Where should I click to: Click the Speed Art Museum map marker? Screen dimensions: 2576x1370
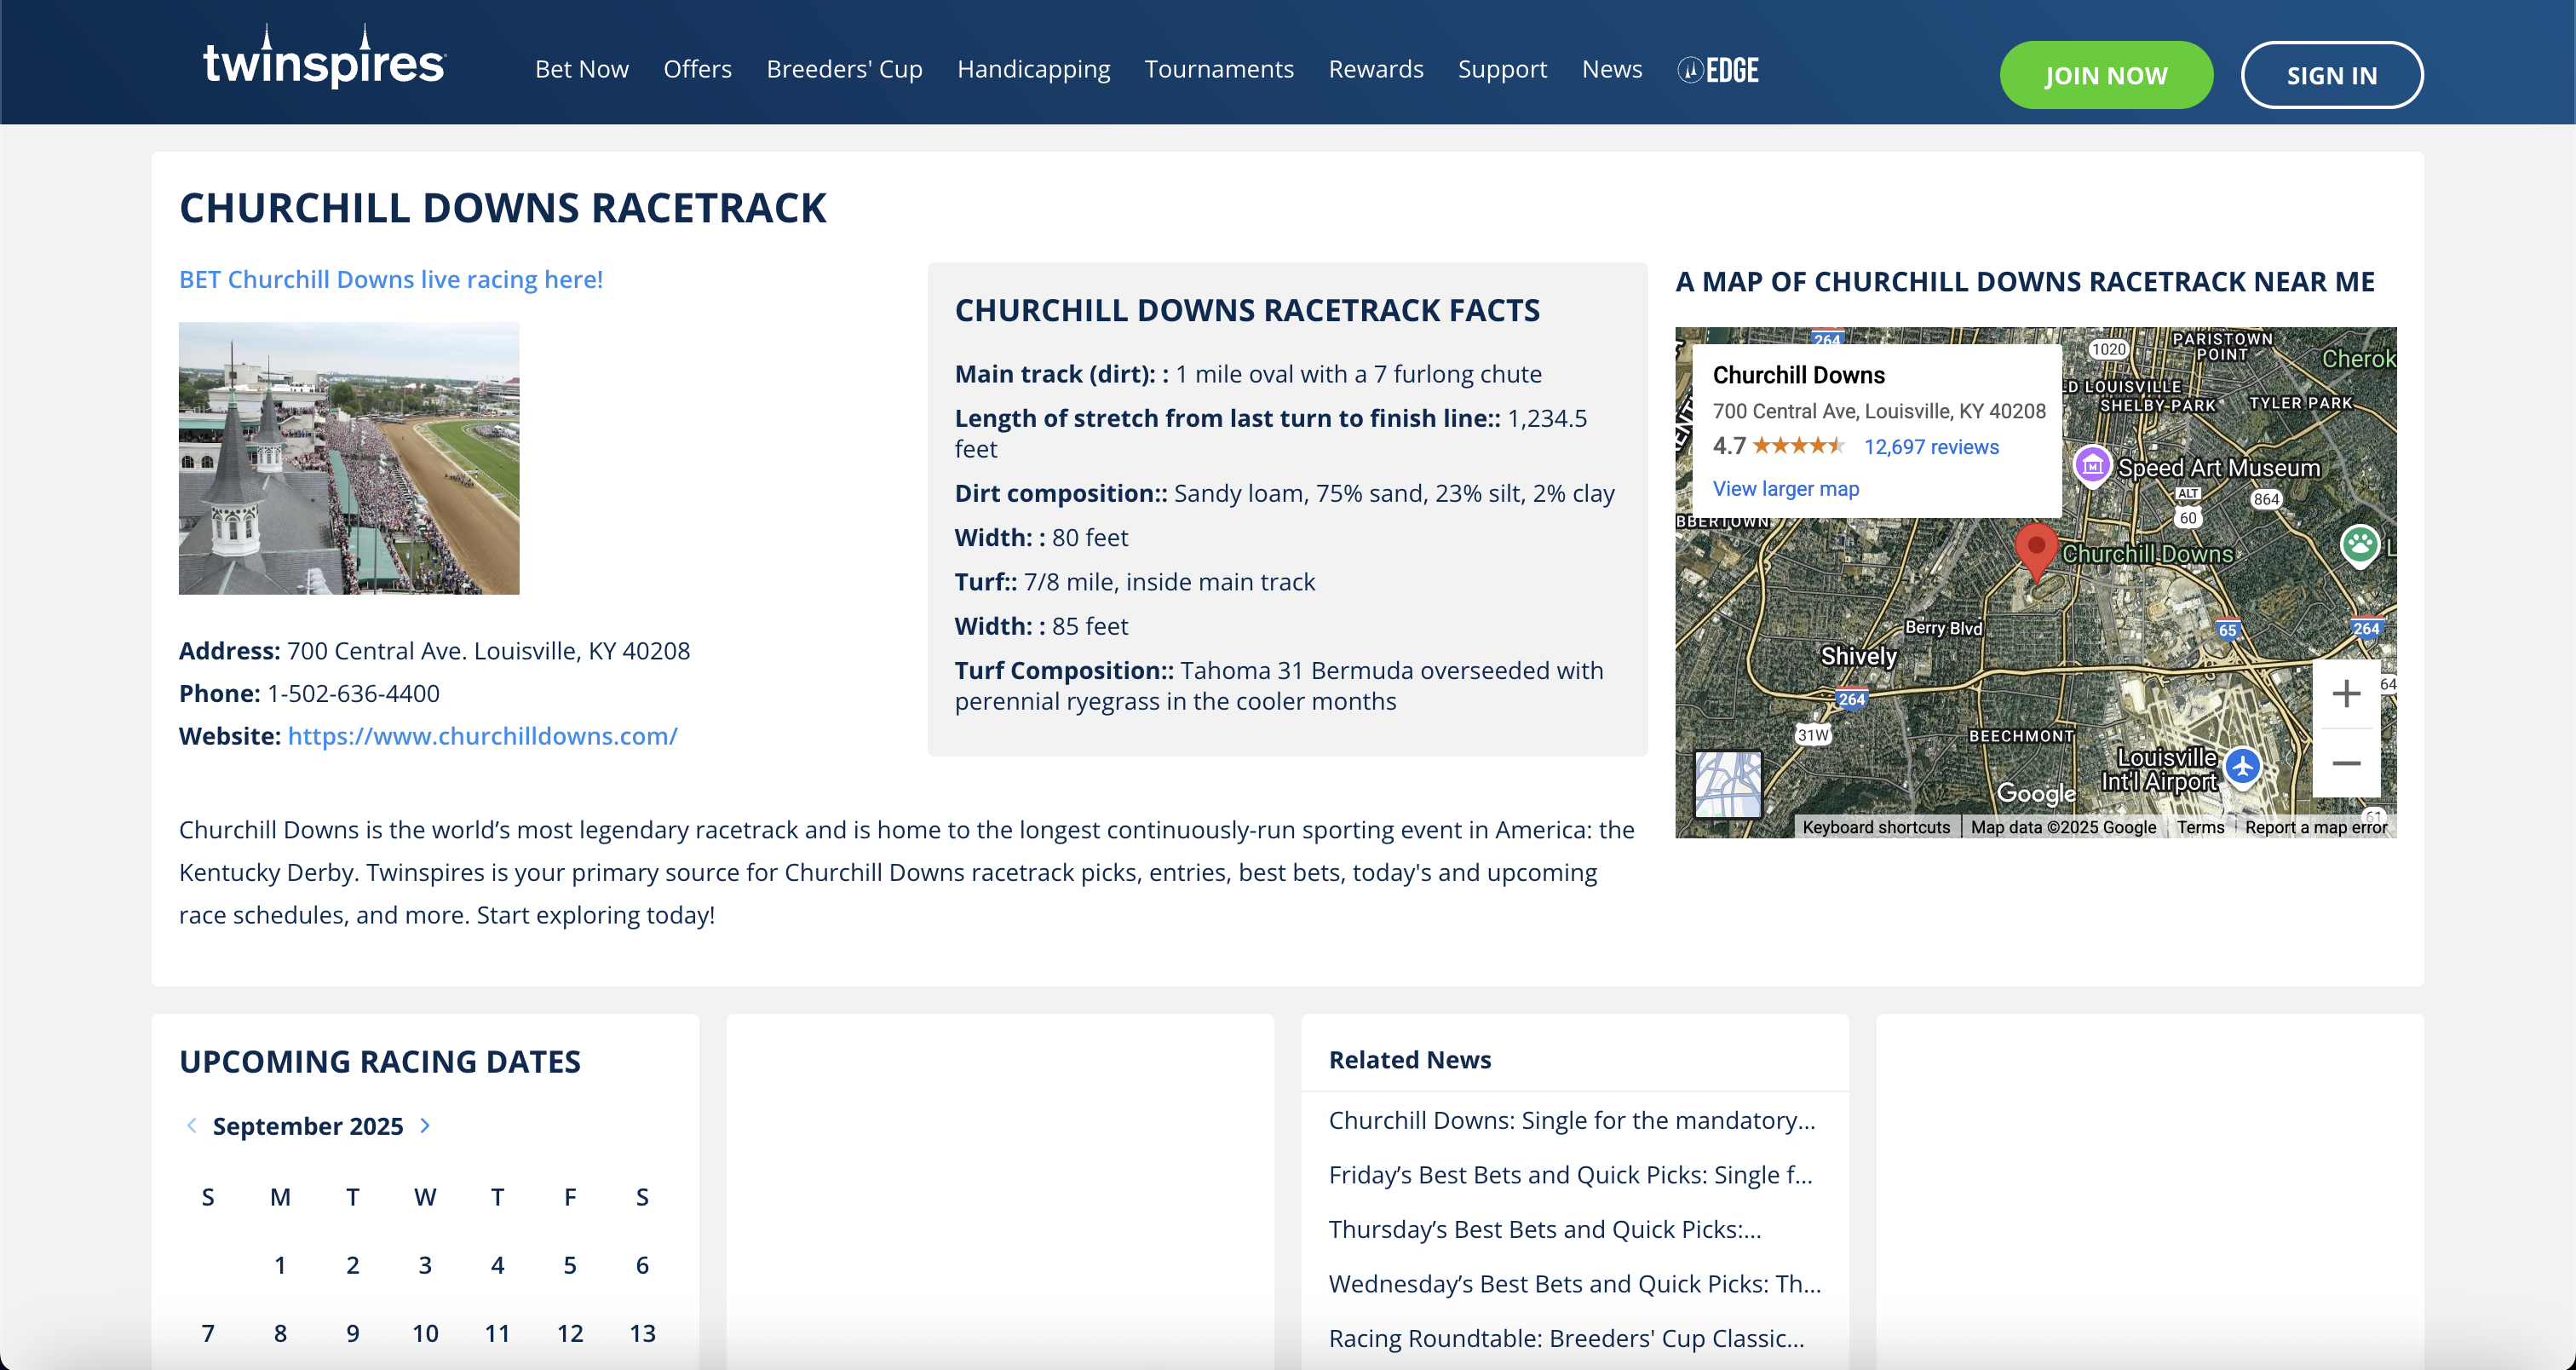(x=2092, y=465)
